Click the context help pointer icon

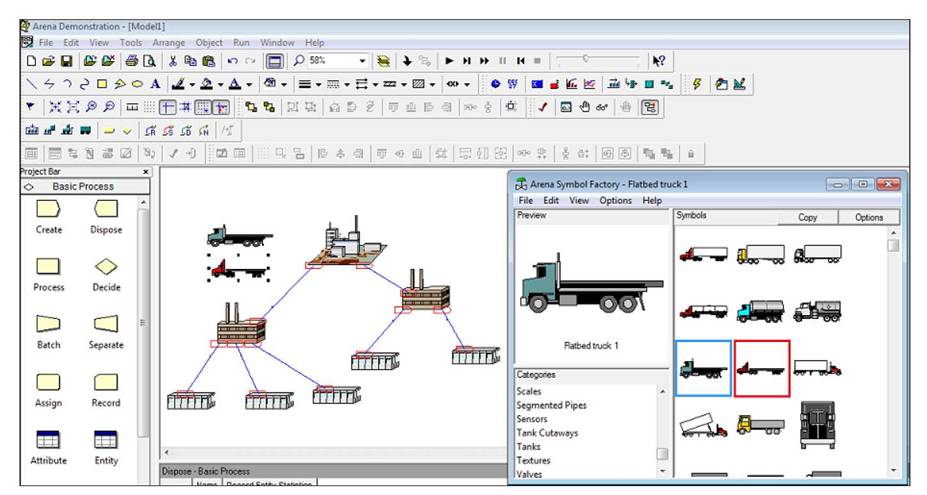click(x=659, y=60)
